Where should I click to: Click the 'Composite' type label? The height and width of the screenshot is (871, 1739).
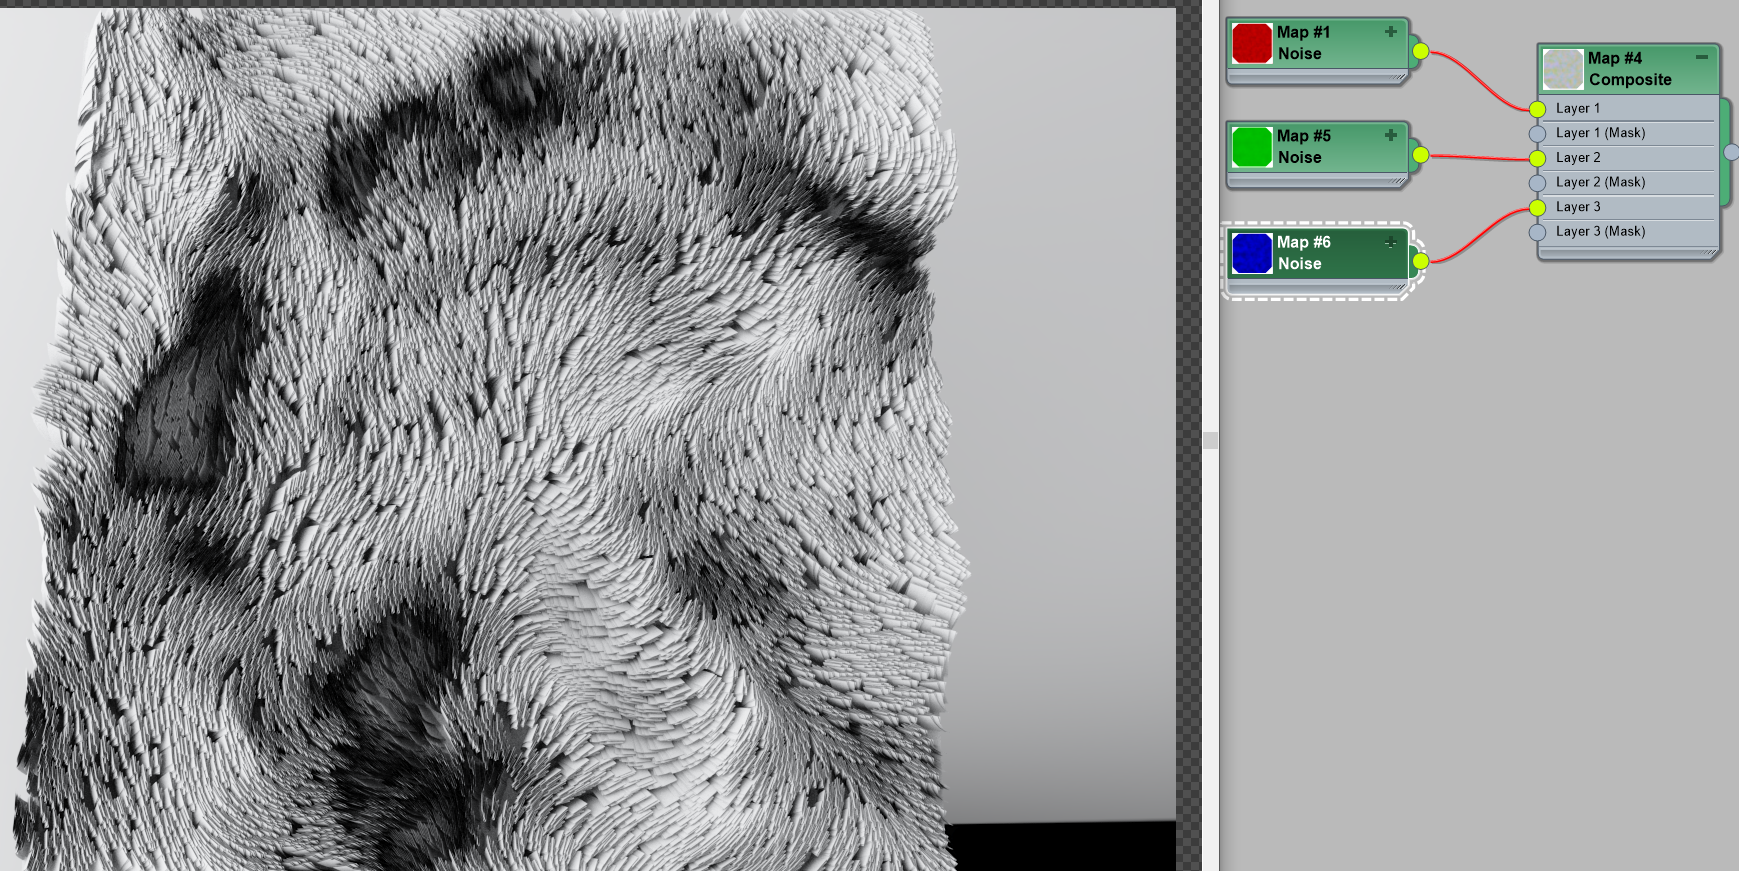1630,80
